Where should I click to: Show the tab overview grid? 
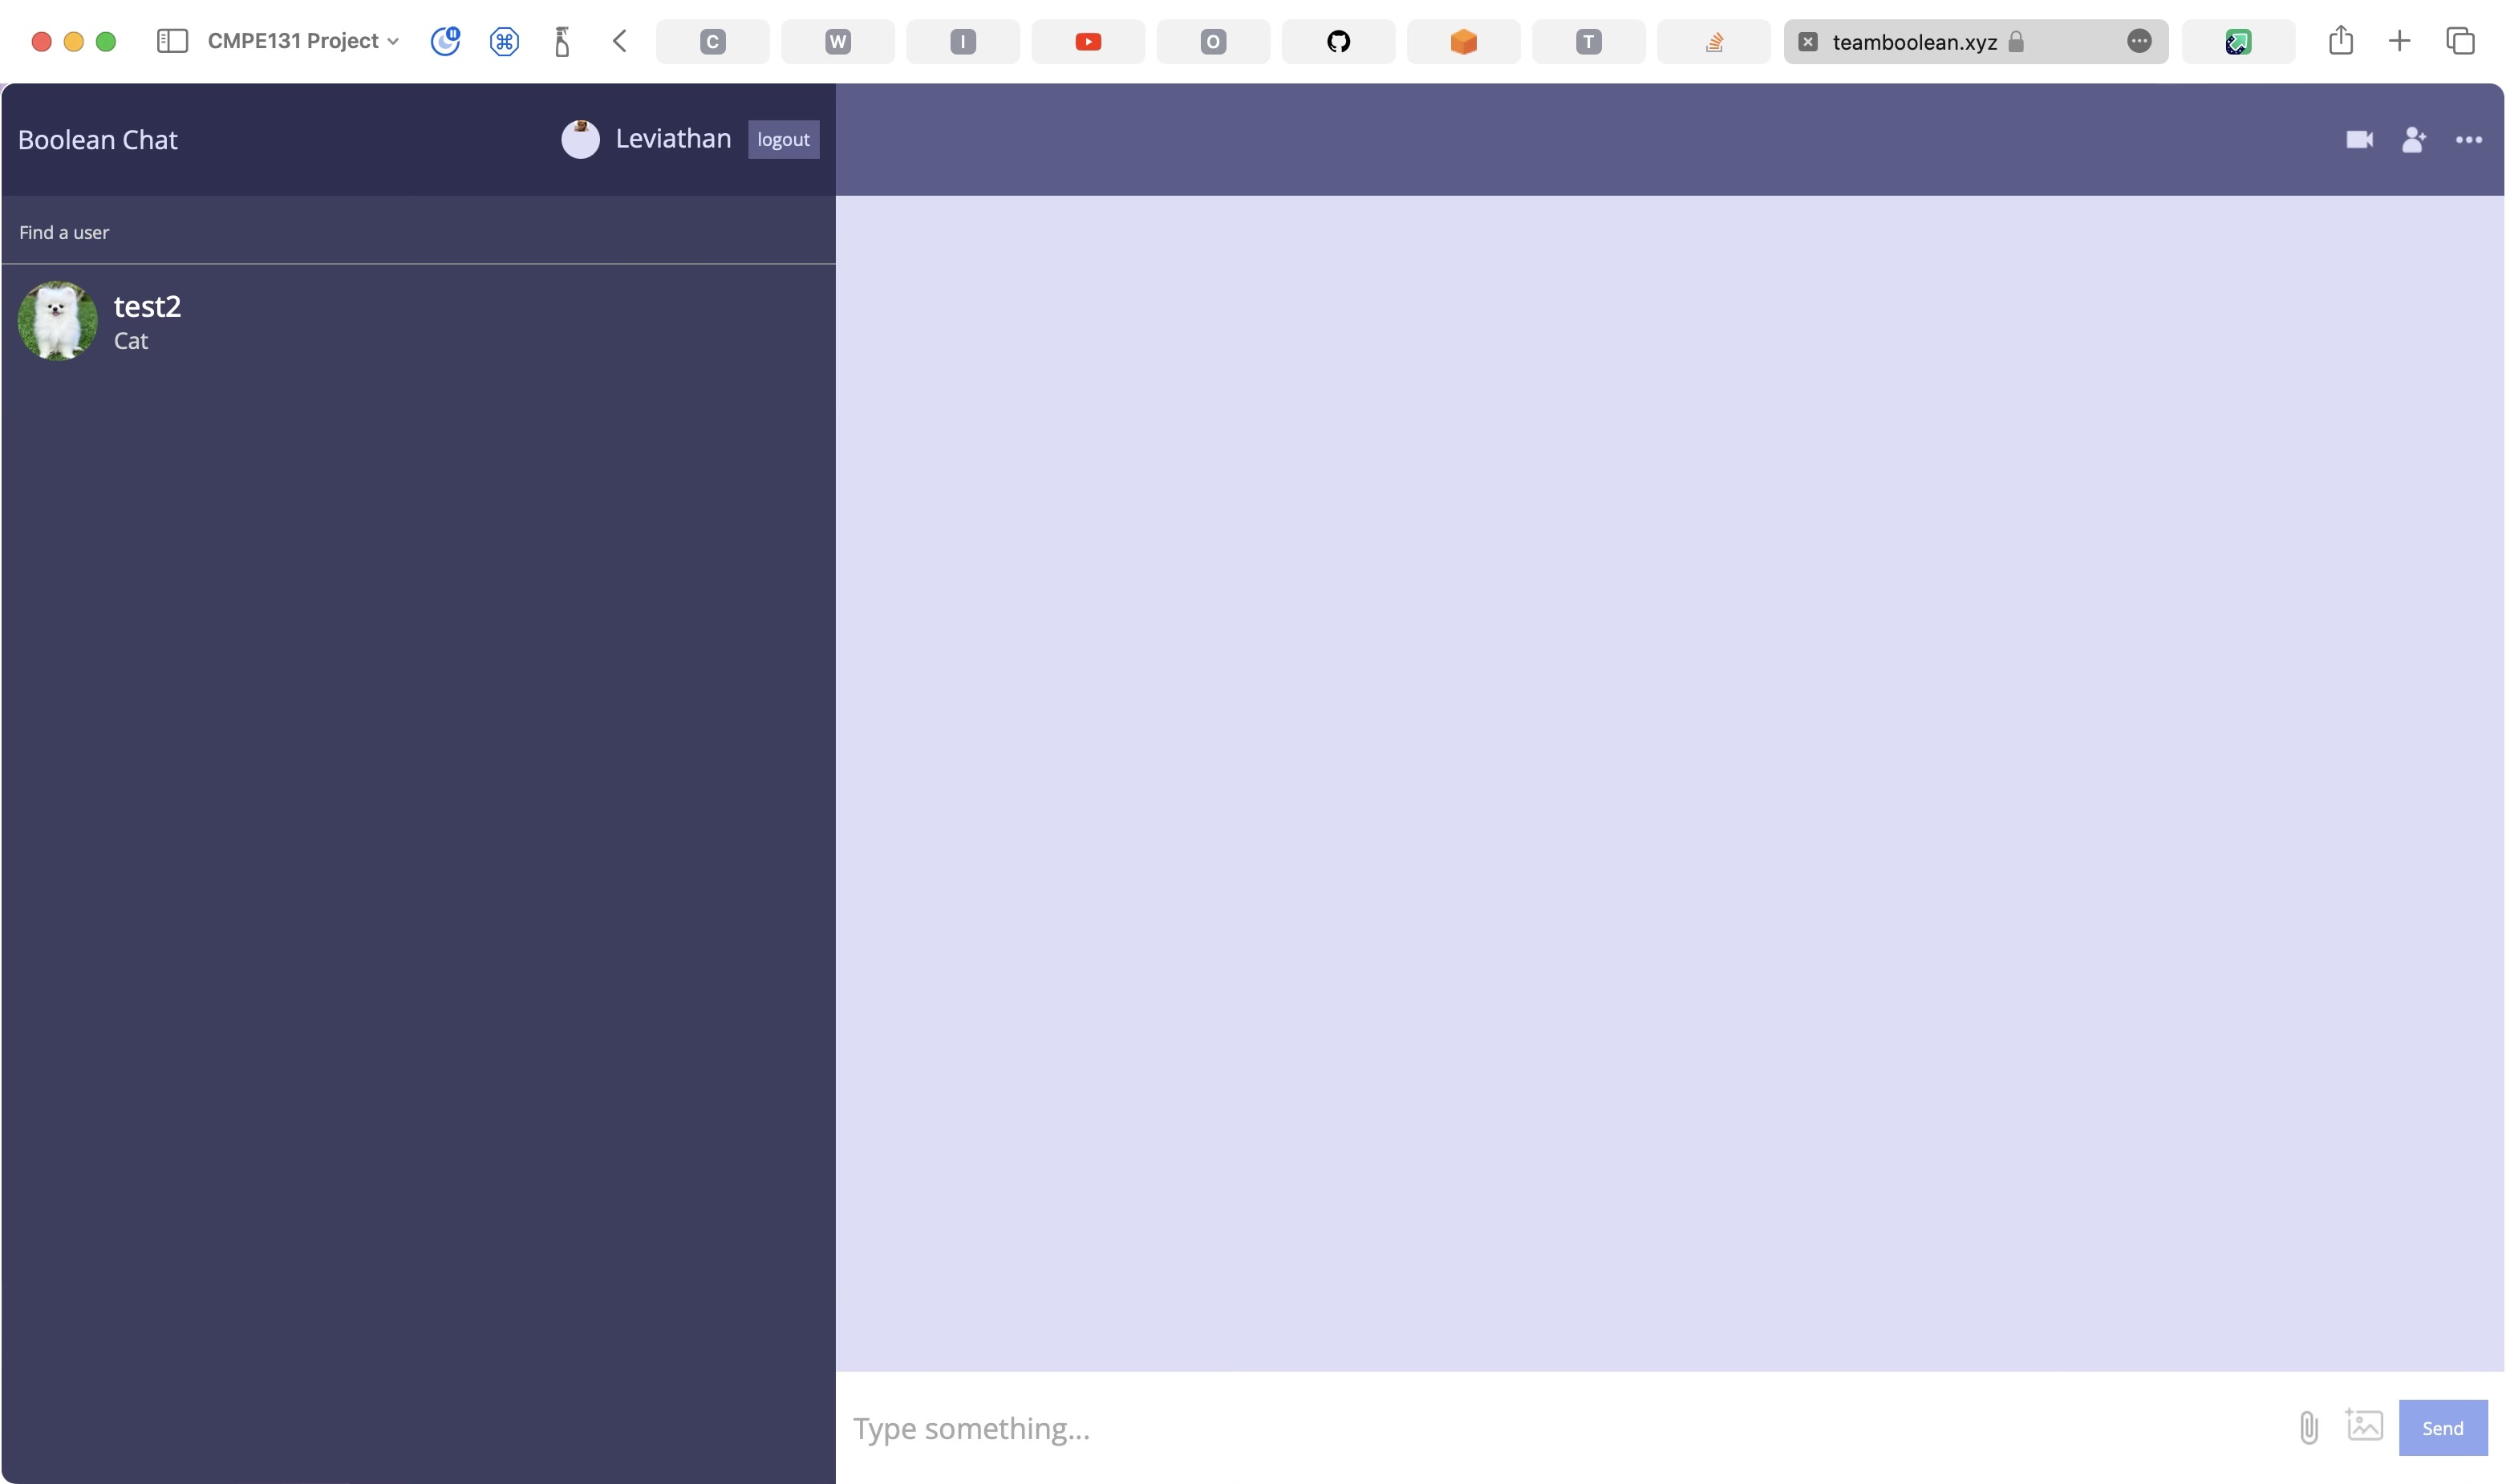tap(2461, 41)
